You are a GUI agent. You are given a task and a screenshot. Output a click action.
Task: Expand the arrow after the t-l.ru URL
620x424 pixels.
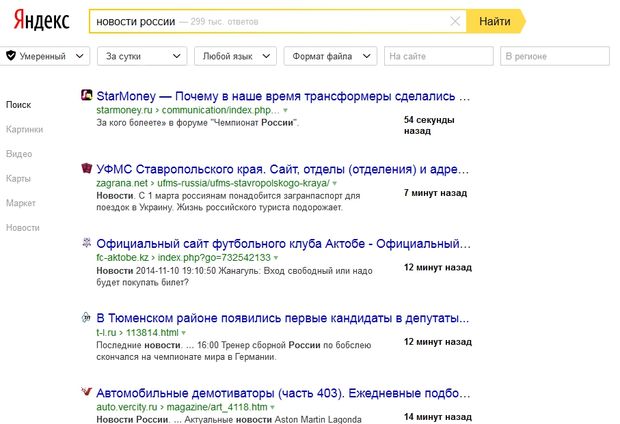click(x=183, y=333)
